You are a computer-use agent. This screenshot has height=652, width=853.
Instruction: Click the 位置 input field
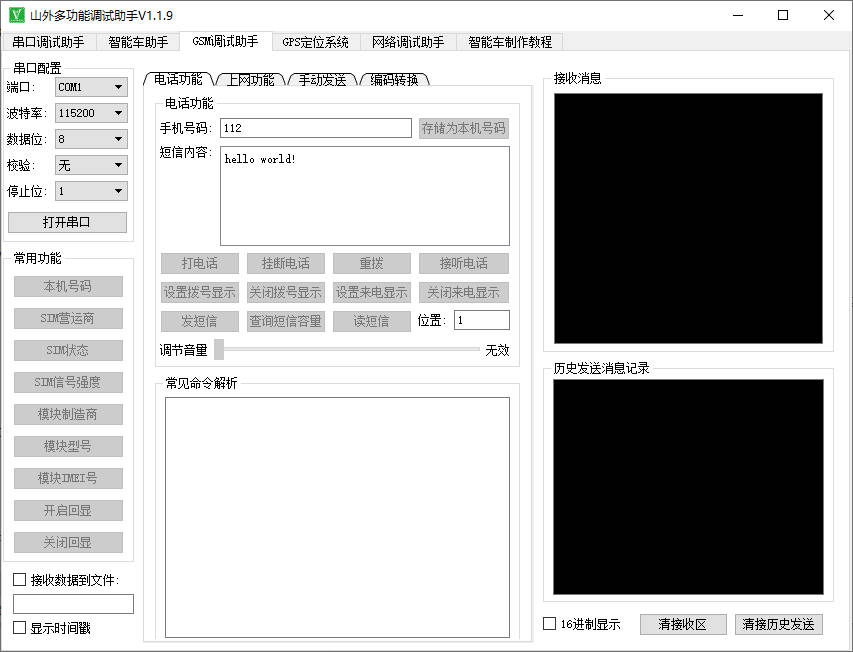pyautogui.click(x=482, y=320)
